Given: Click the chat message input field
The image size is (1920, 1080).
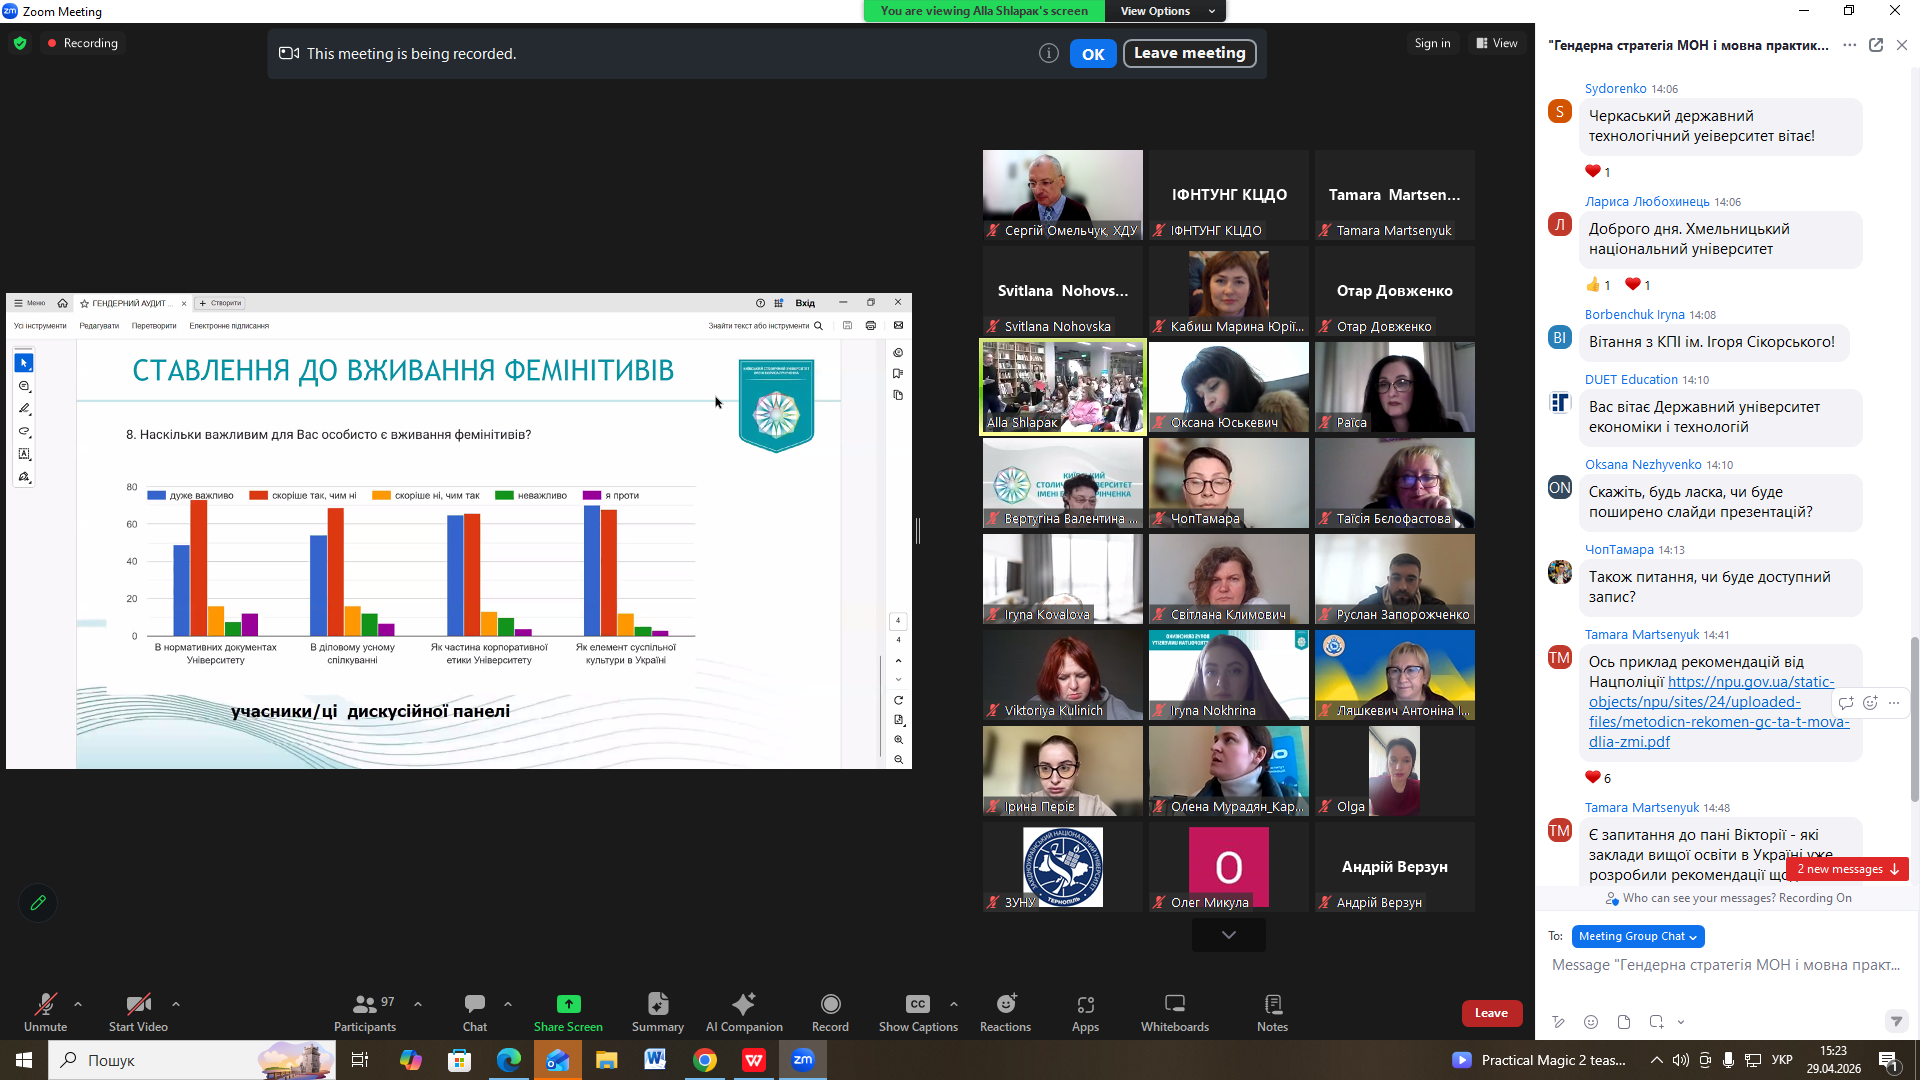Looking at the screenshot, I should pyautogui.click(x=1726, y=965).
